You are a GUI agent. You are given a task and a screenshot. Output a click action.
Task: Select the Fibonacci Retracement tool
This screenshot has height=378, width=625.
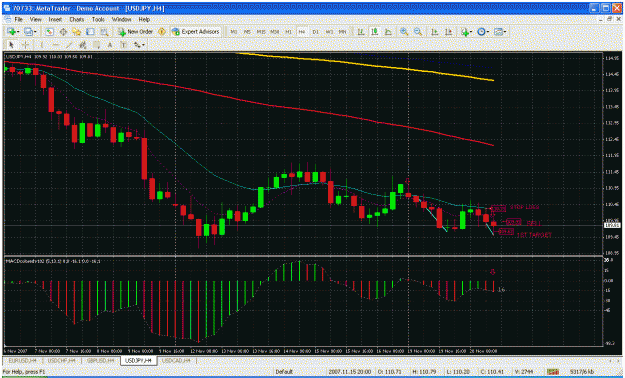[96, 45]
